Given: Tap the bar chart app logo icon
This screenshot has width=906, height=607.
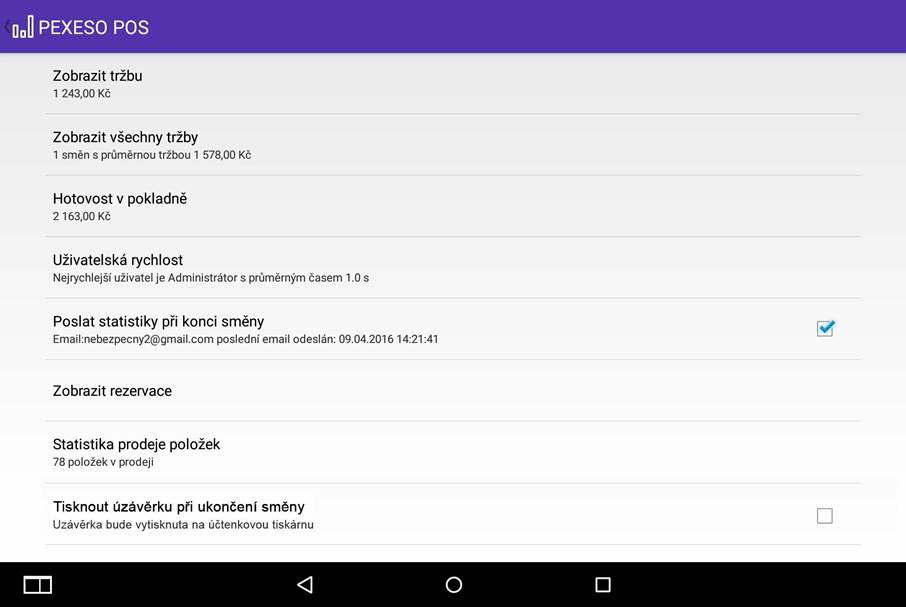Looking at the screenshot, I should click(x=23, y=27).
